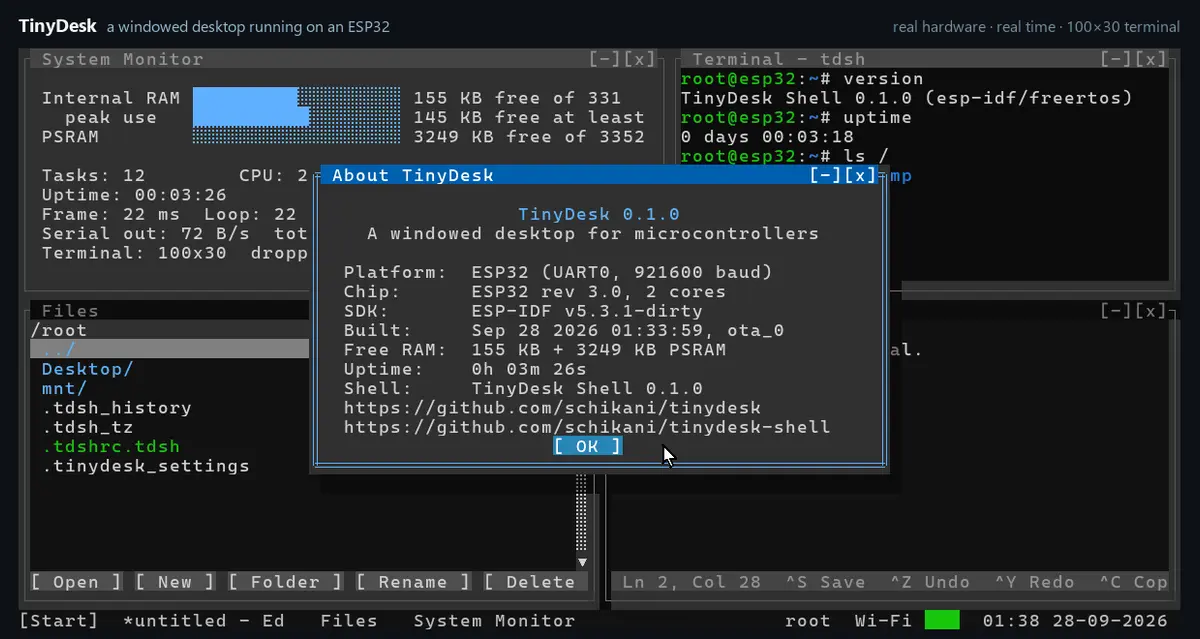The height and width of the screenshot is (639, 1200).
Task: Select the .tdsh_history file
Action: tap(117, 408)
